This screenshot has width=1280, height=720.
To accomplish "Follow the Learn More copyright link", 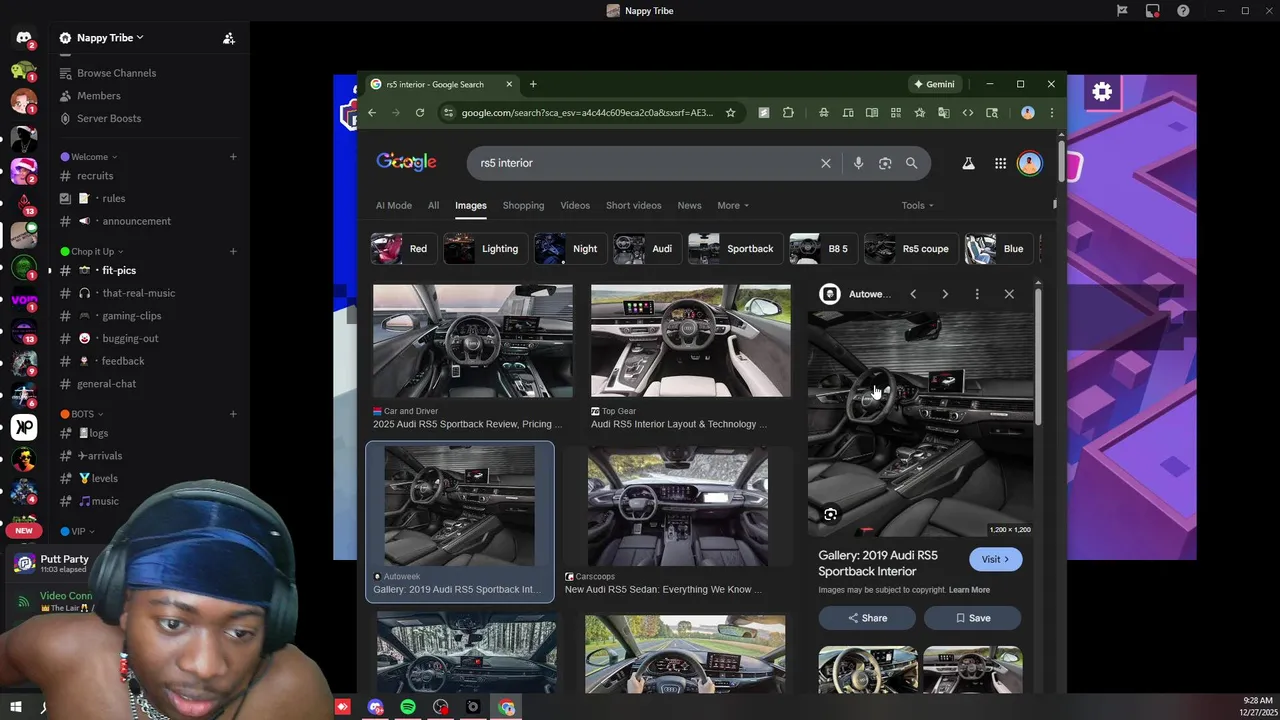I will point(969,590).
